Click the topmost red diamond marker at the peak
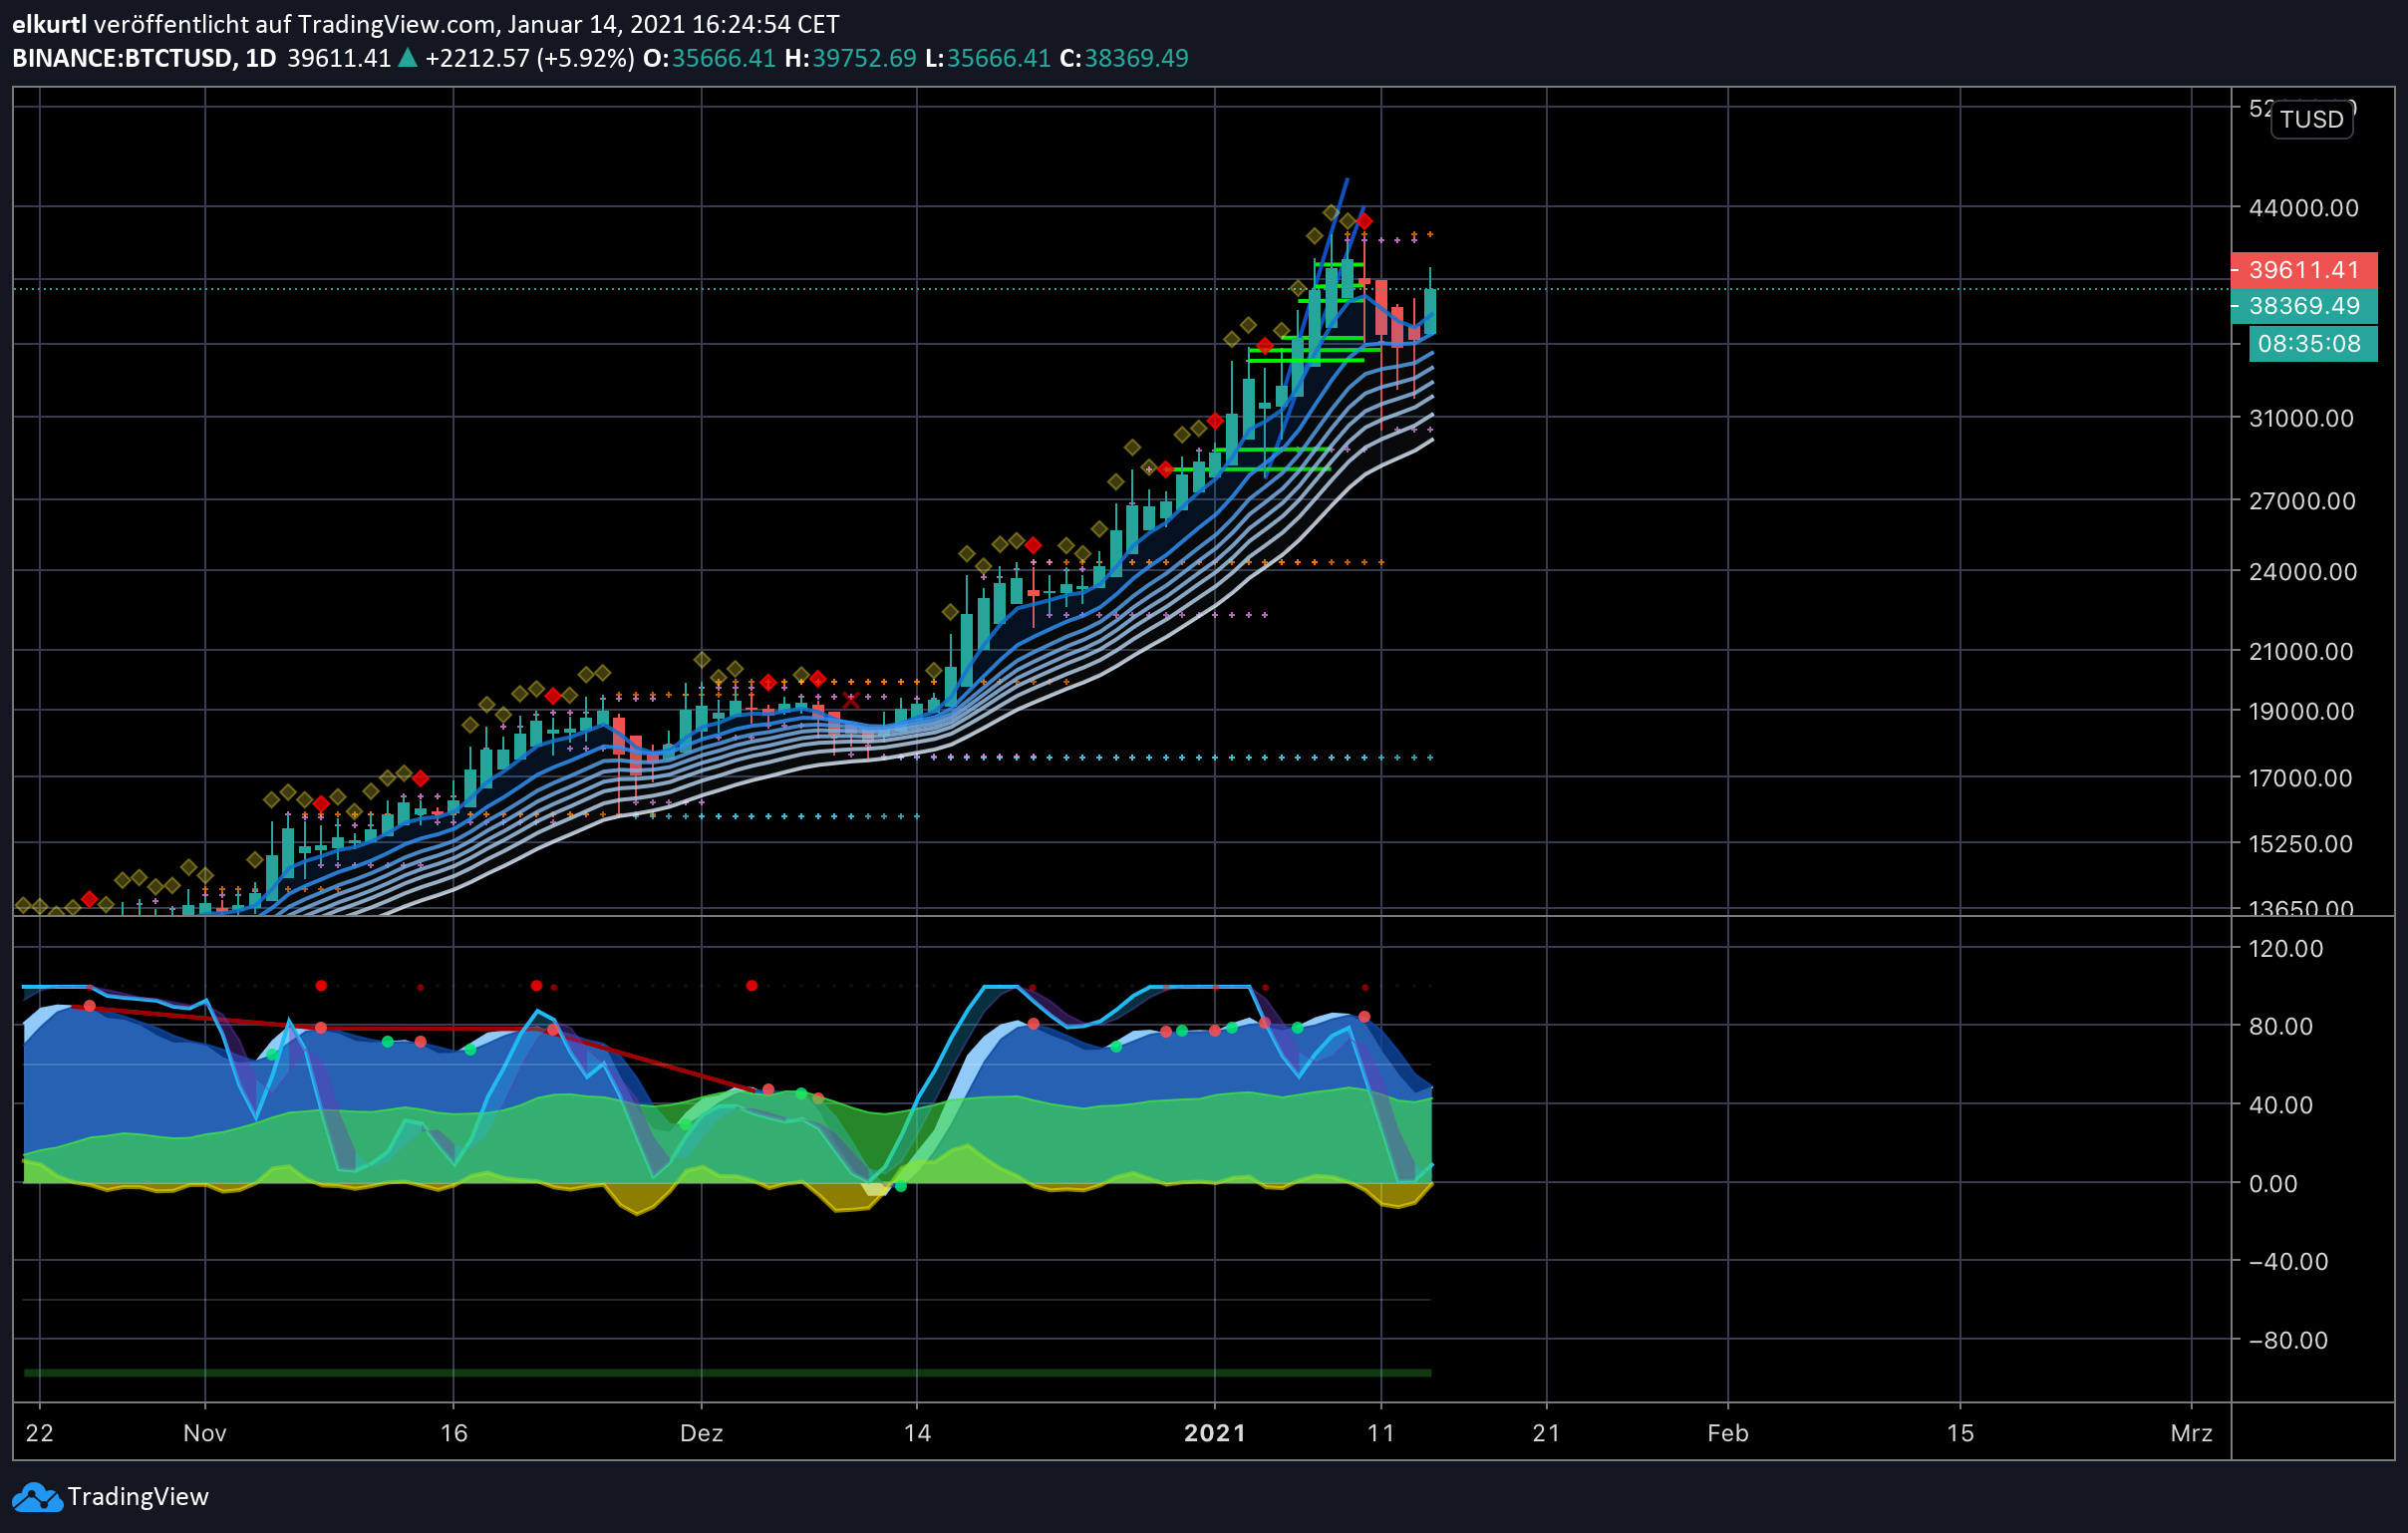 click(1364, 220)
